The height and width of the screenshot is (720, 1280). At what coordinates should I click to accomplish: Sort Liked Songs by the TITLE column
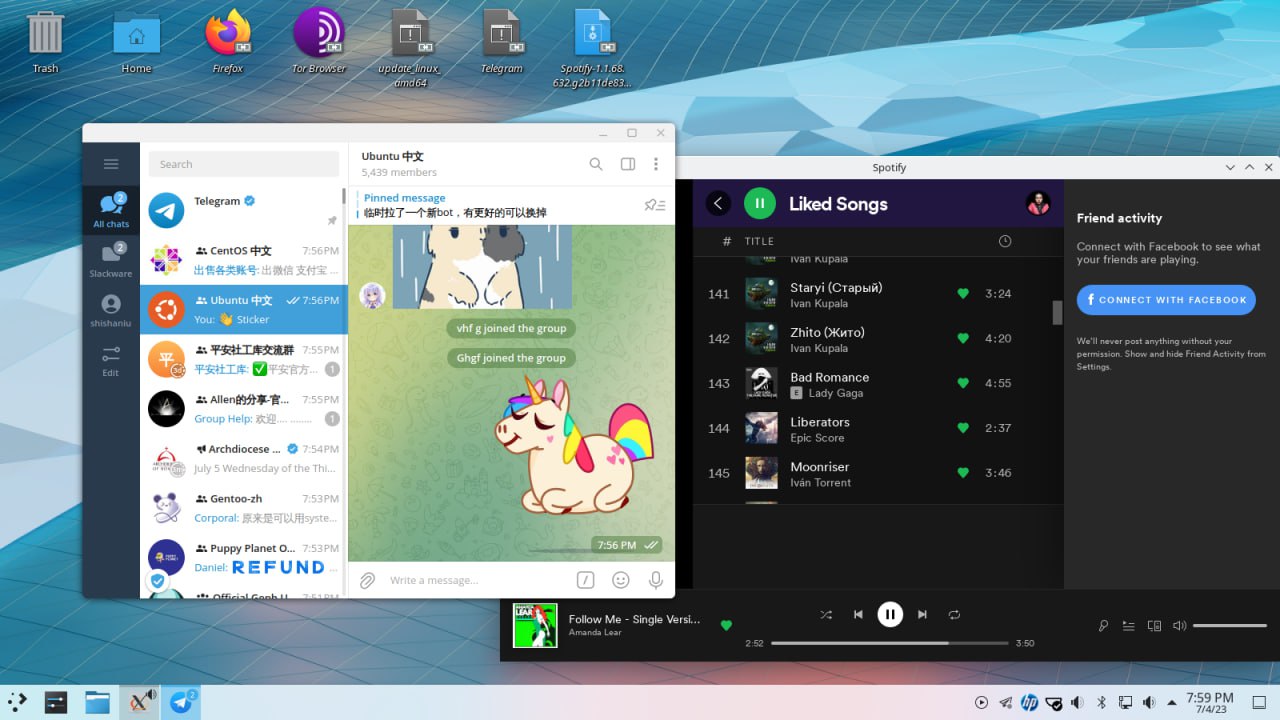(x=759, y=241)
